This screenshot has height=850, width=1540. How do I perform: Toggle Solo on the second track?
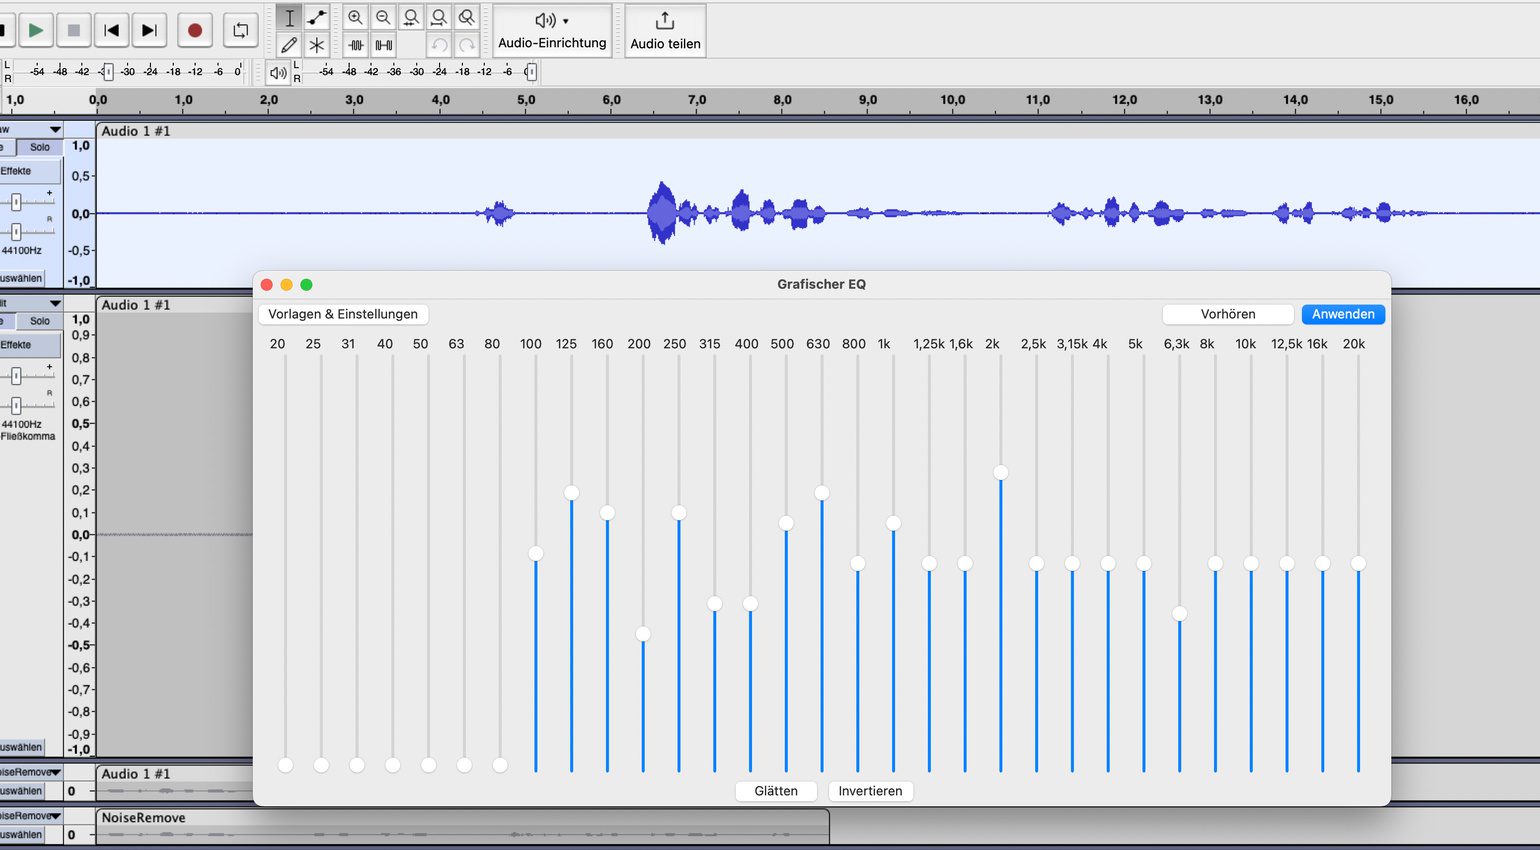click(x=40, y=321)
